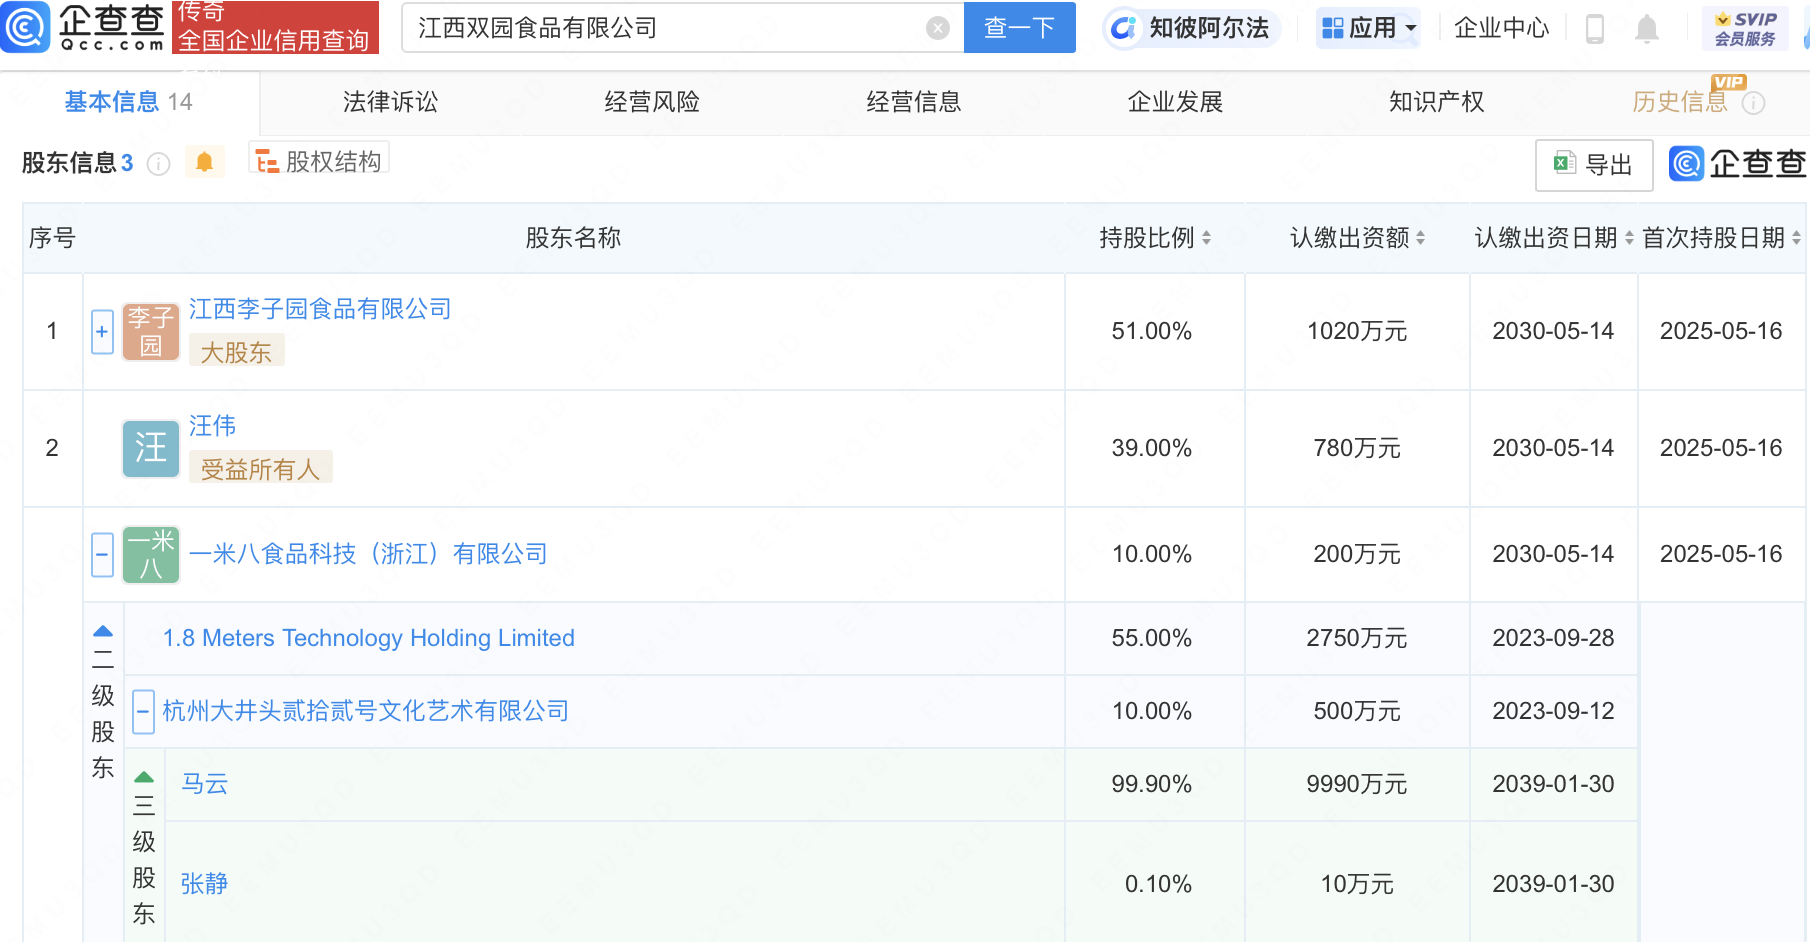Open 杭州大井头贰拾贰号文化艺术有限公司 link

tap(366, 711)
